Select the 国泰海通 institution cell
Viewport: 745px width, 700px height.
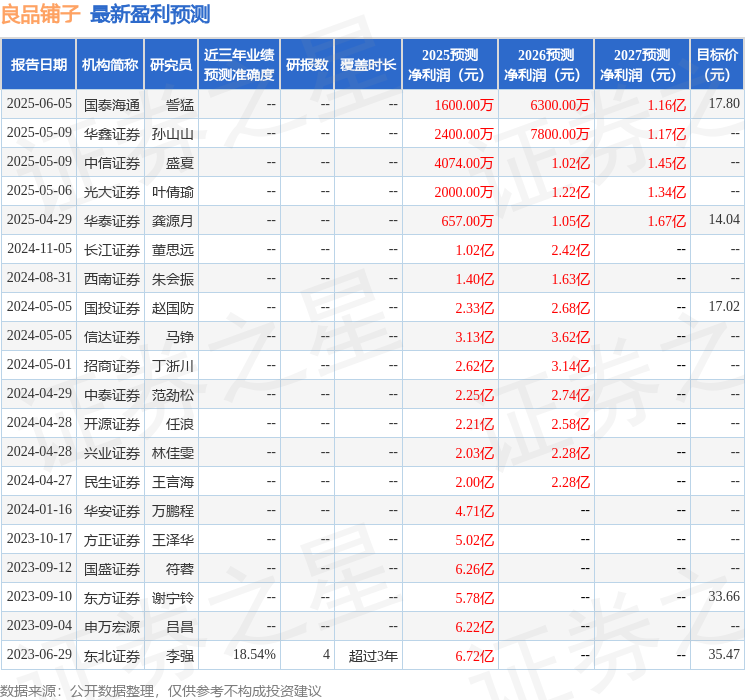click(x=112, y=104)
